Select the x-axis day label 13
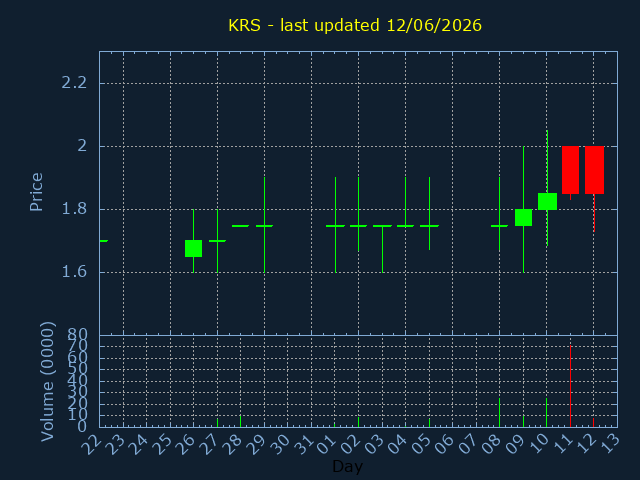Viewport: 640px width, 480px height. pos(609,444)
